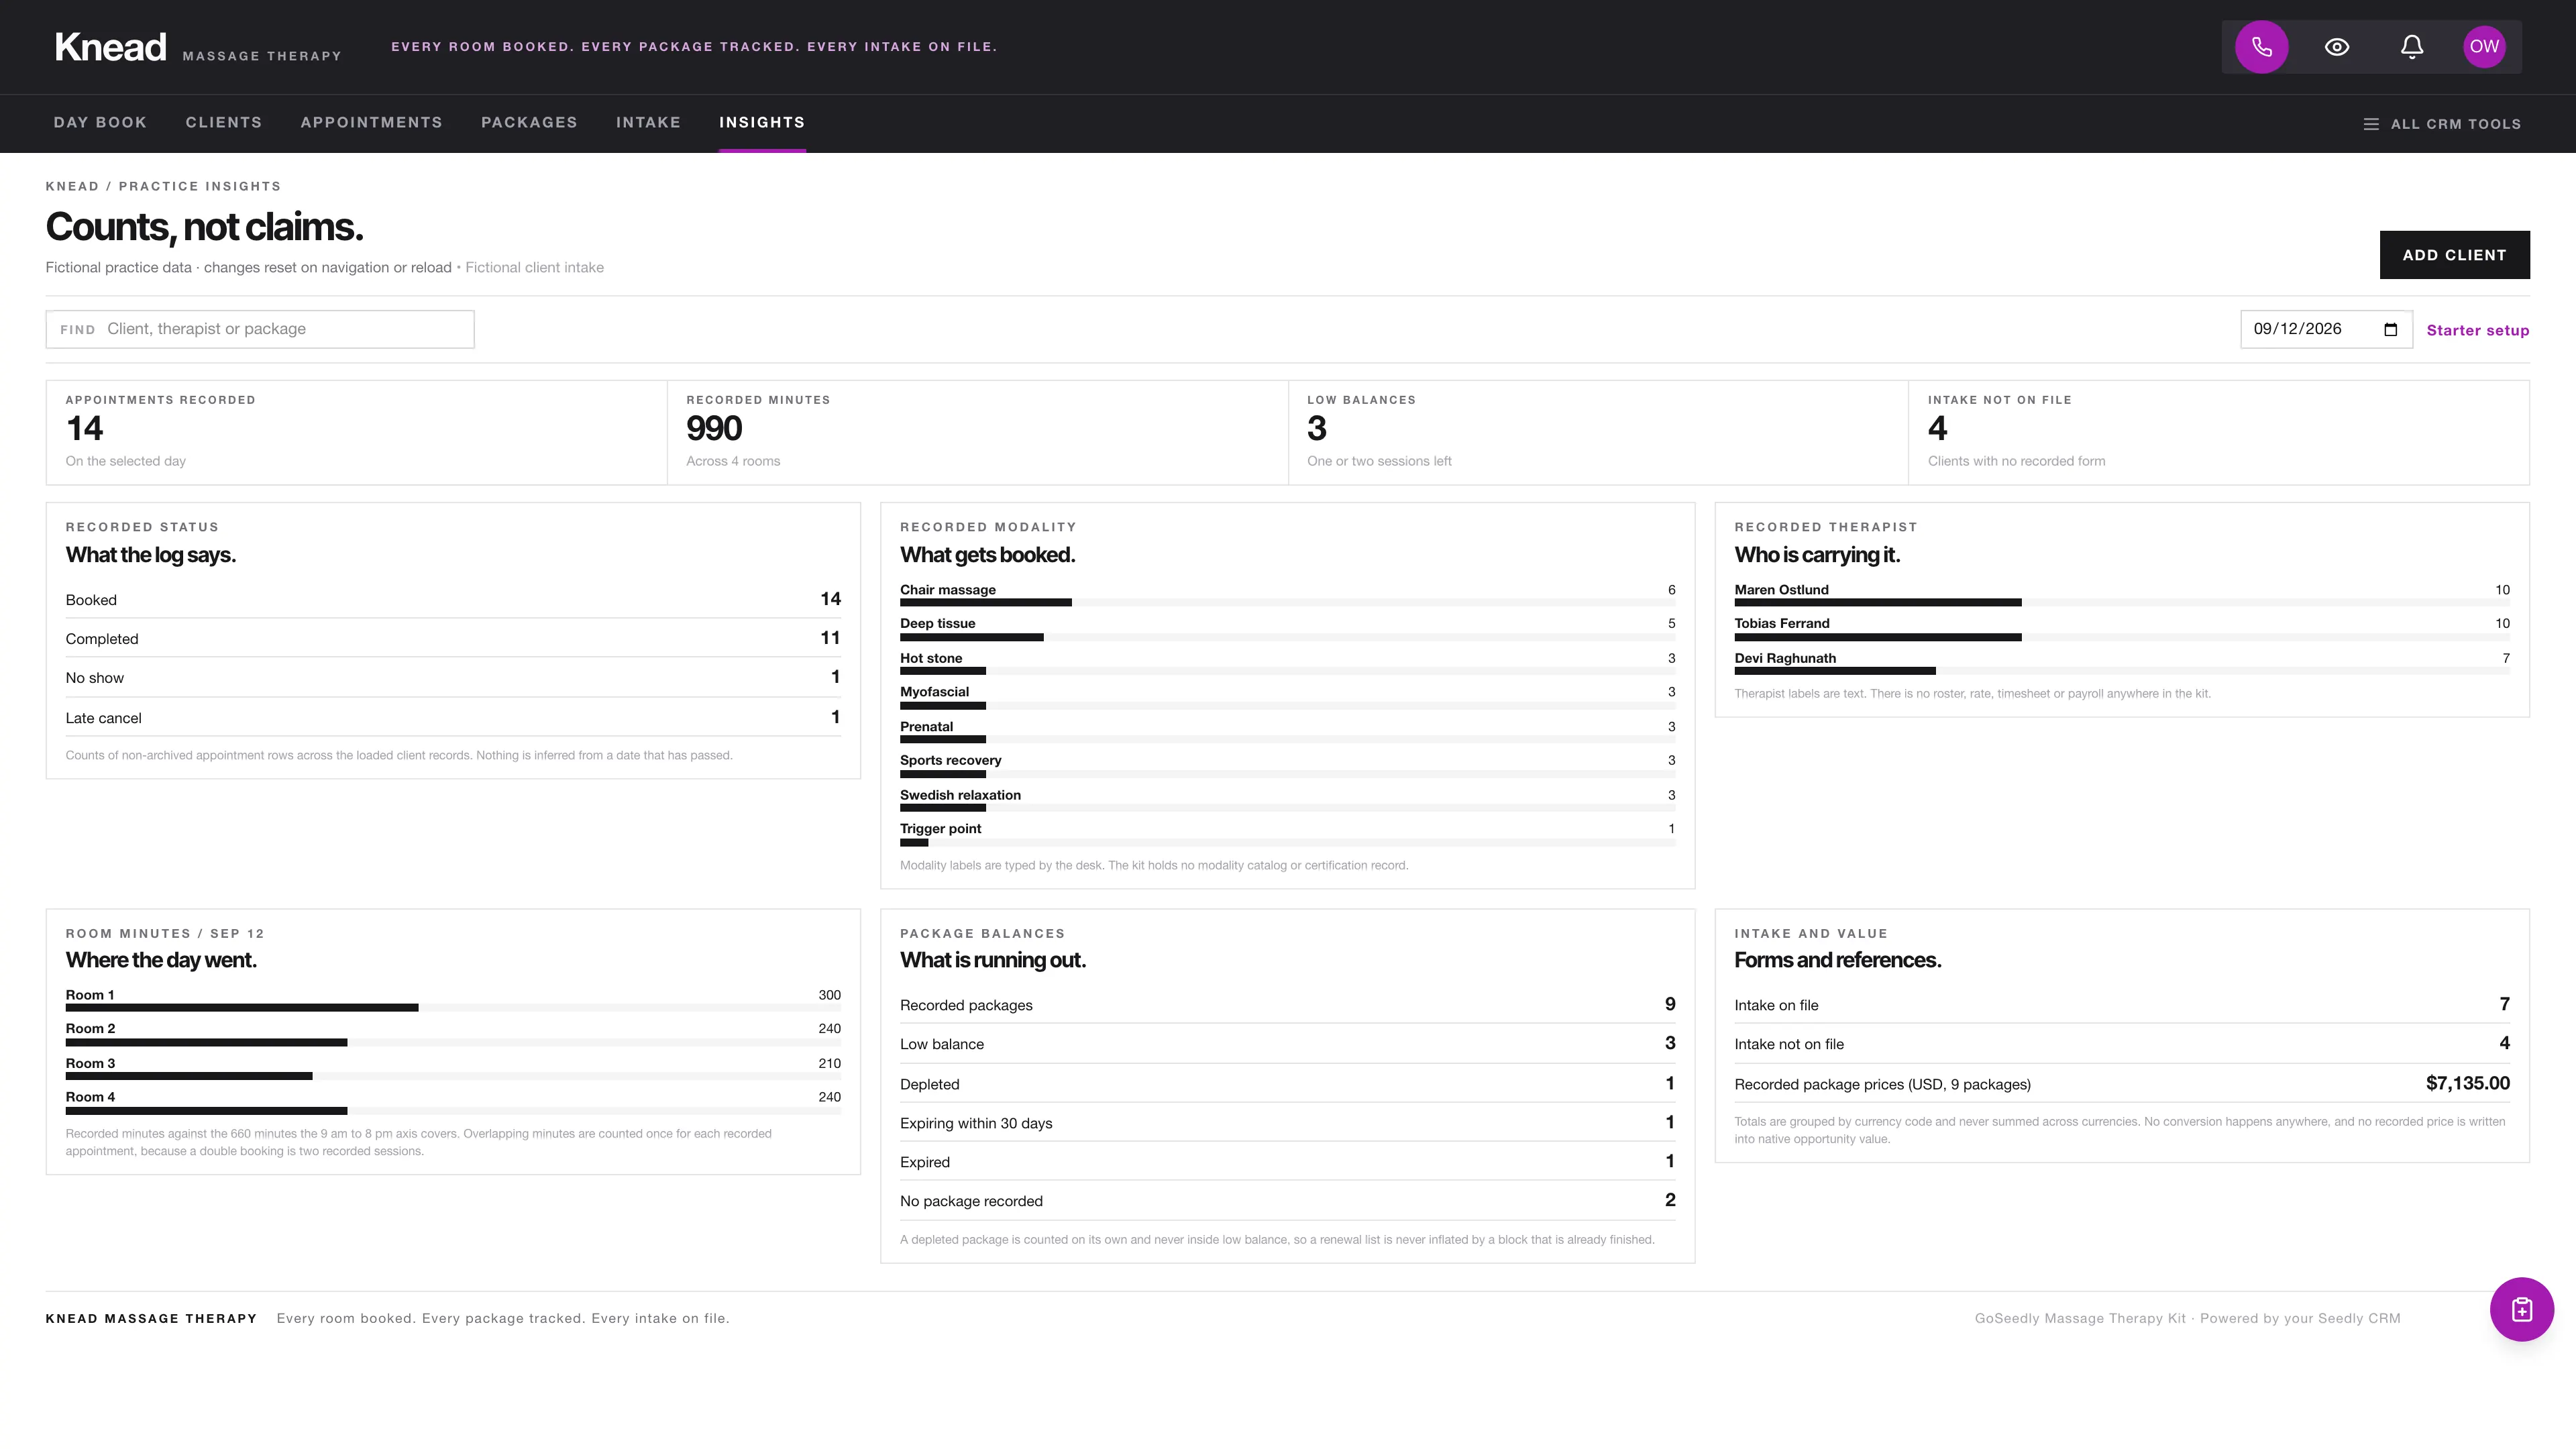Go to the Day Book tab

pos(100,122)
